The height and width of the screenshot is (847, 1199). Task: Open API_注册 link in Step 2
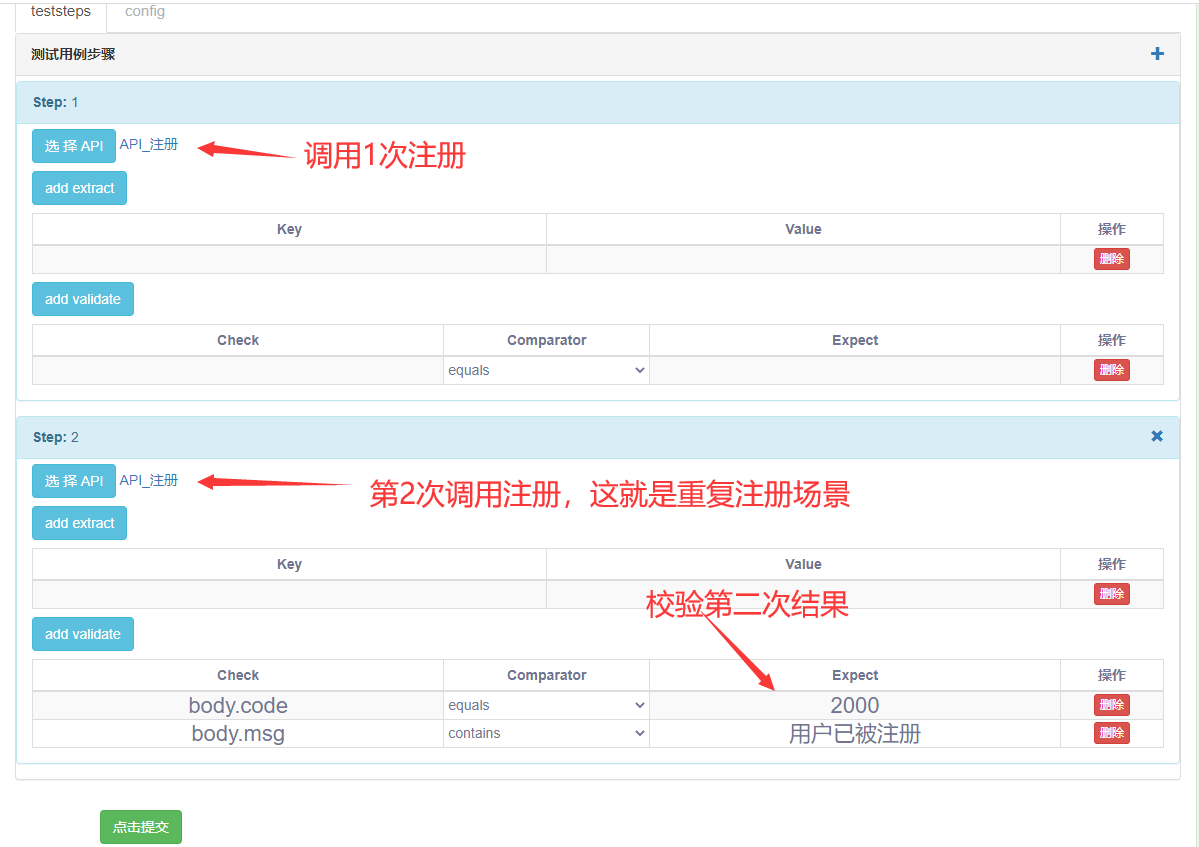pyautogui.click(x=148, y=480)
